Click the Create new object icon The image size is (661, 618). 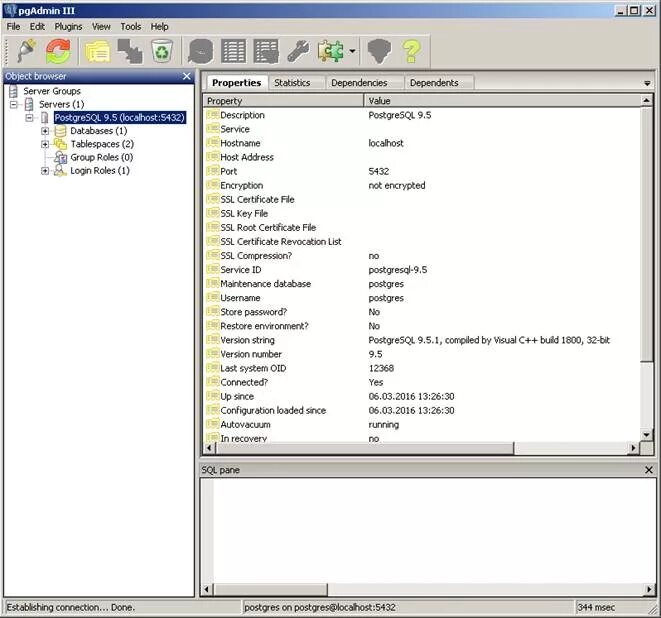(130, 51)
